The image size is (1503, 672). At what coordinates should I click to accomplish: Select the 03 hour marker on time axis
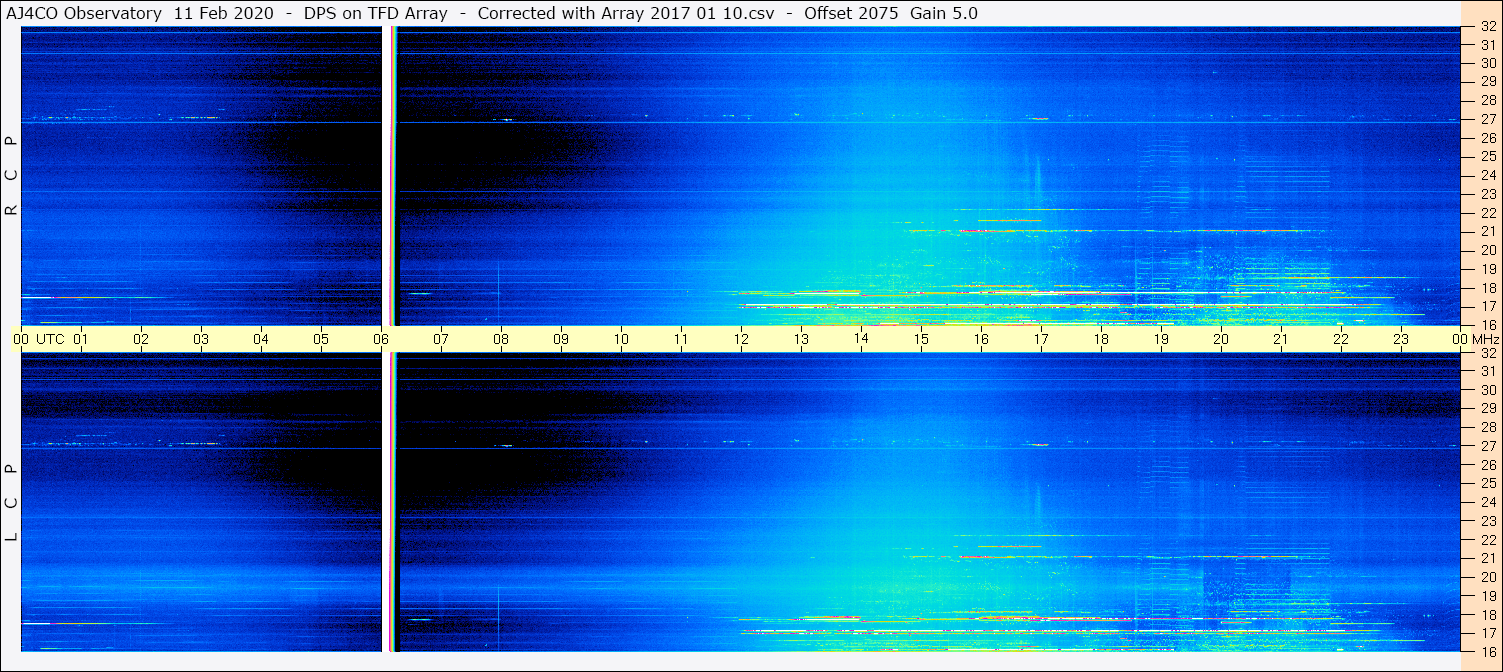201,339
